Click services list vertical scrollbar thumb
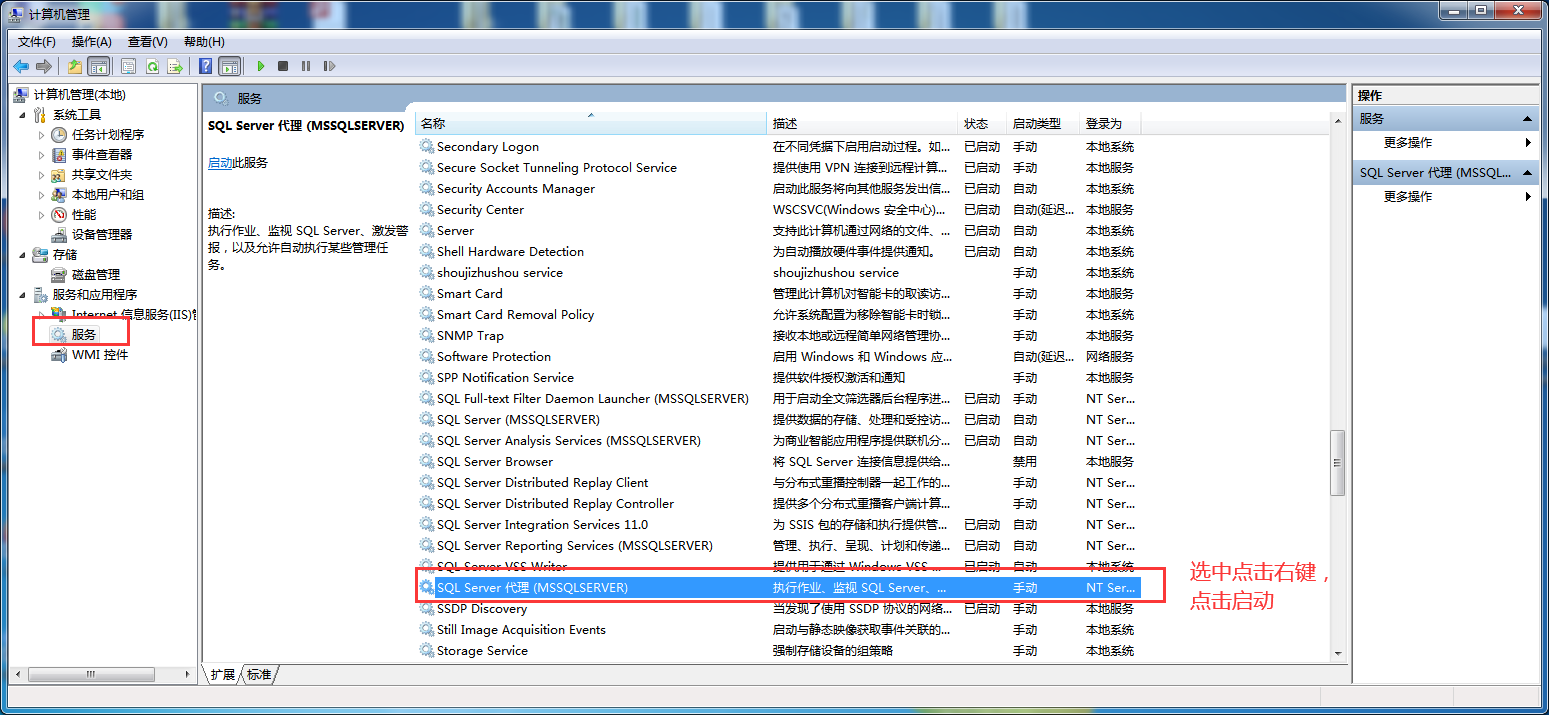This screenshot has height=715, width=1549. point(1338,462)
